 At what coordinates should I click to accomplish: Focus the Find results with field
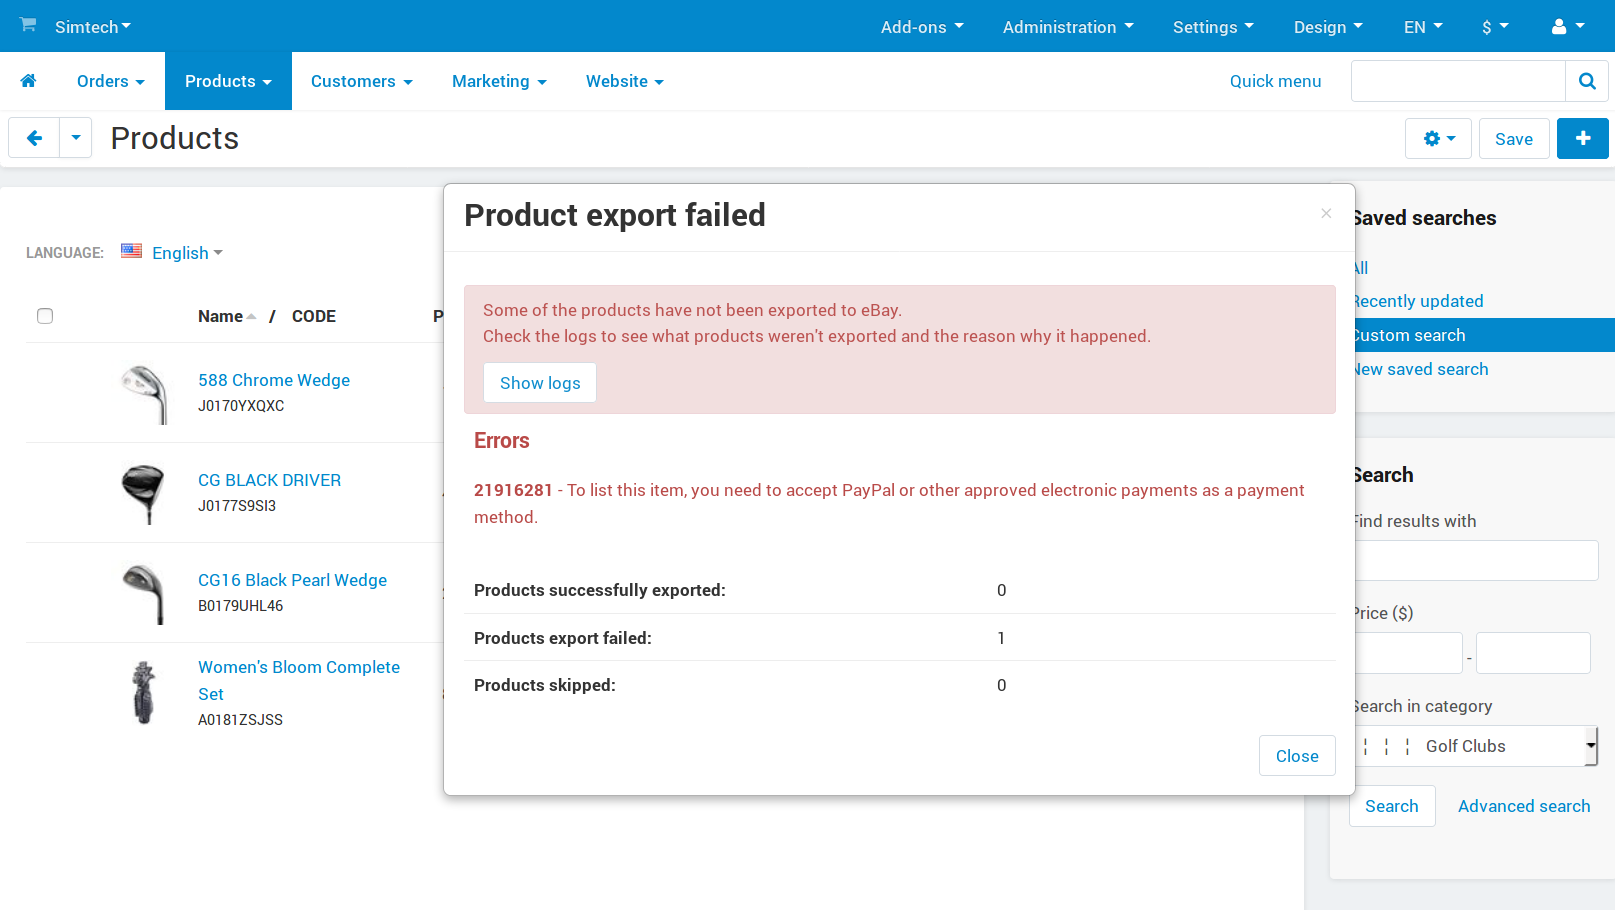tap(1476, 561)
